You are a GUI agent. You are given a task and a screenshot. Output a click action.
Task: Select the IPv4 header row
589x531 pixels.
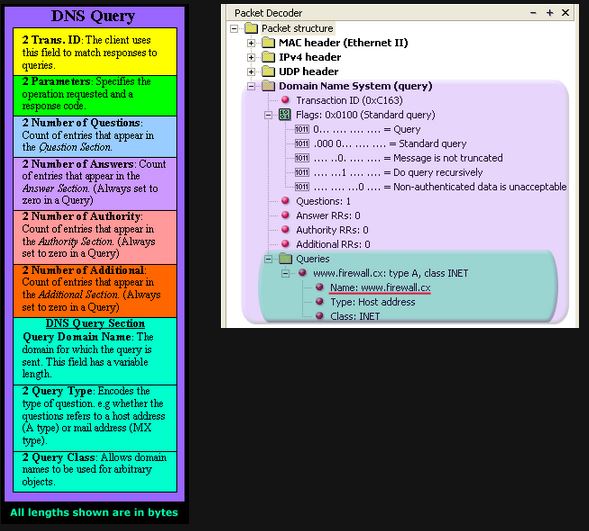point(310,57)
